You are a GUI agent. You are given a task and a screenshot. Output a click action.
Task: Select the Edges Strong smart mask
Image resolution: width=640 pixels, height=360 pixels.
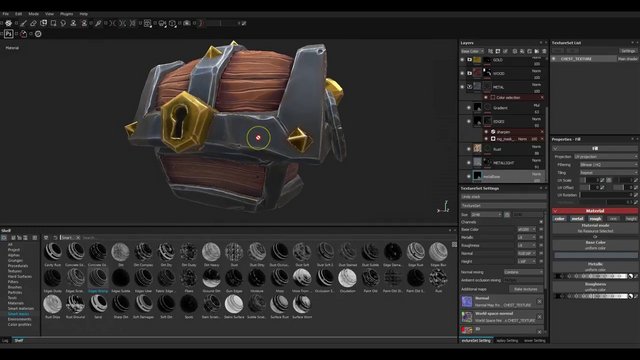click(98, 279)
